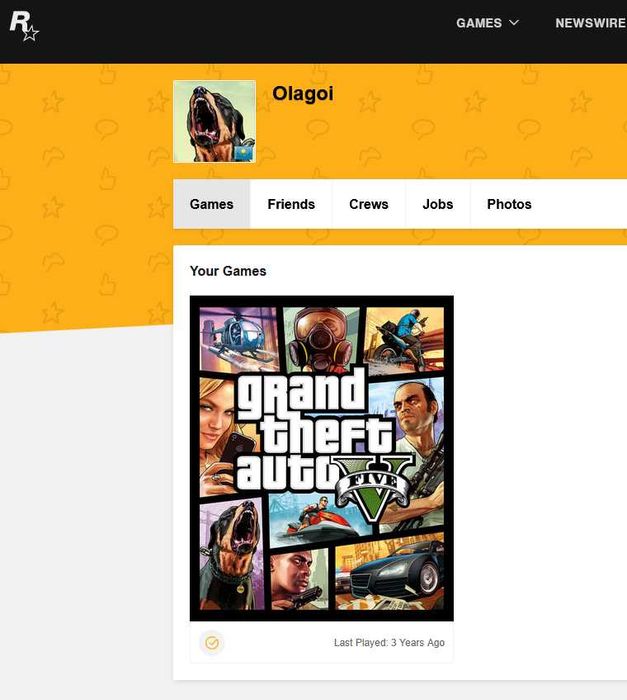The image size is (627, 700).
Task: Select the Jobs tab
Action: pos(438,204)
